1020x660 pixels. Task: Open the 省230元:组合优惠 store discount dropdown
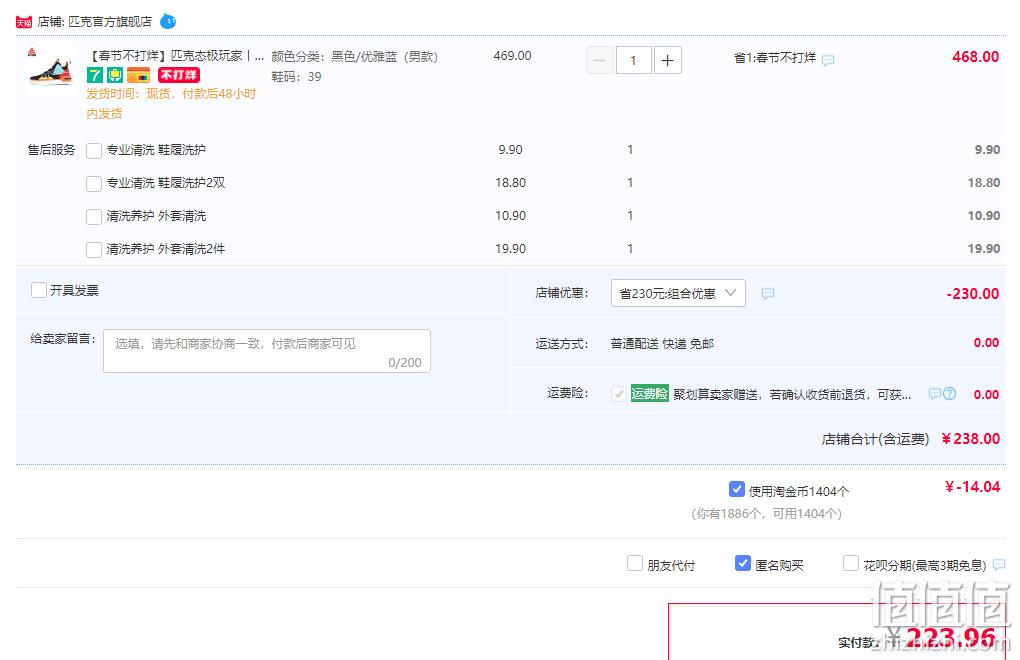coord(678,293)
